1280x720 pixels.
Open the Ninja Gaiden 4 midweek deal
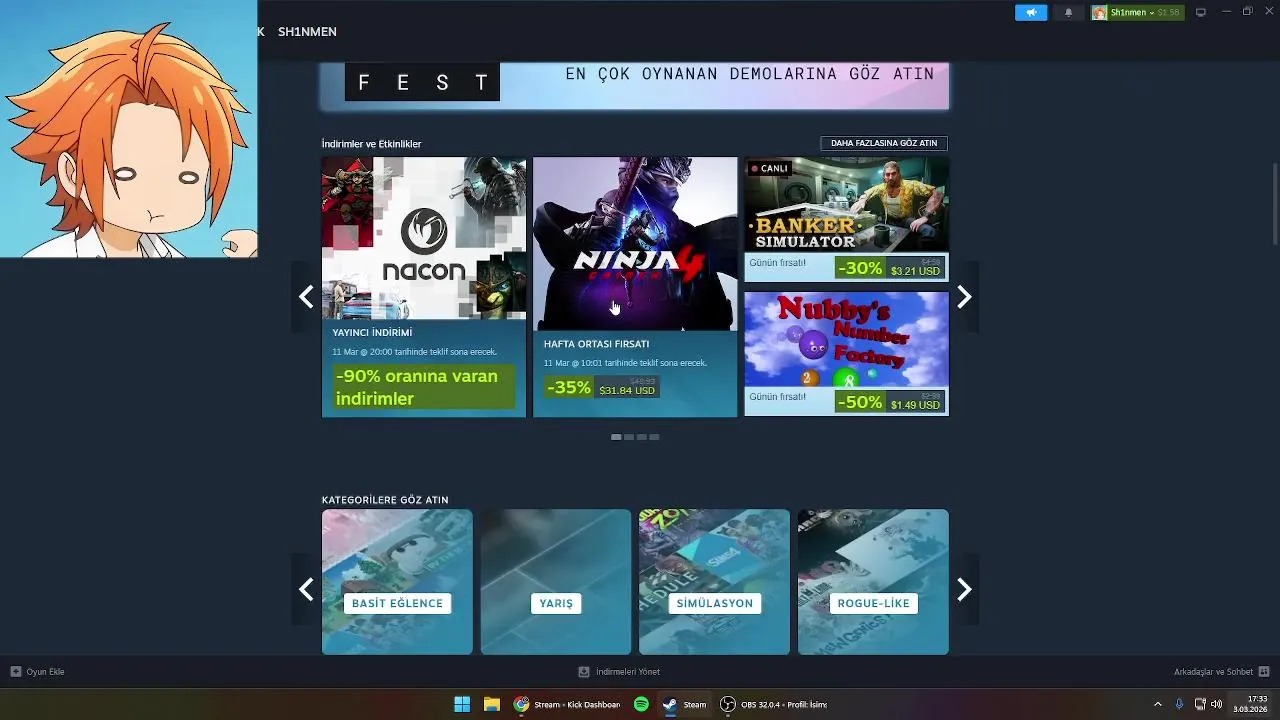(x=635, y=286)
